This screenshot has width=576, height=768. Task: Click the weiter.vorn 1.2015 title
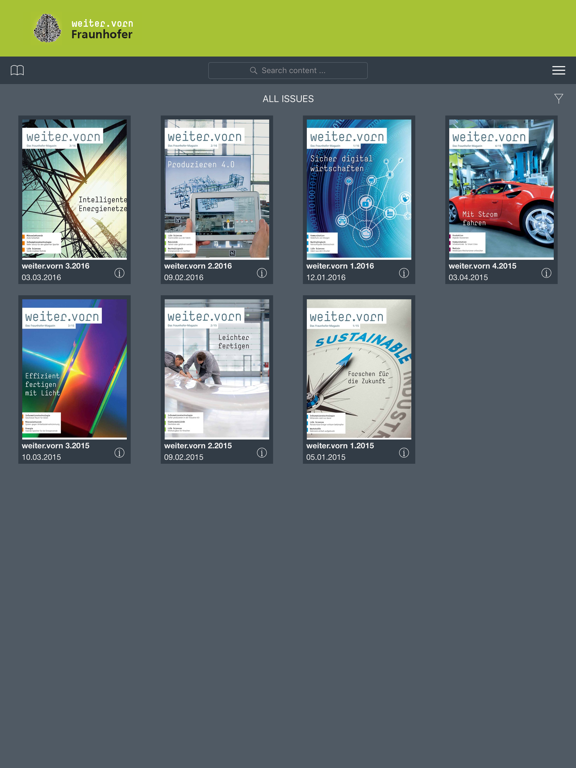click(340, 446)
